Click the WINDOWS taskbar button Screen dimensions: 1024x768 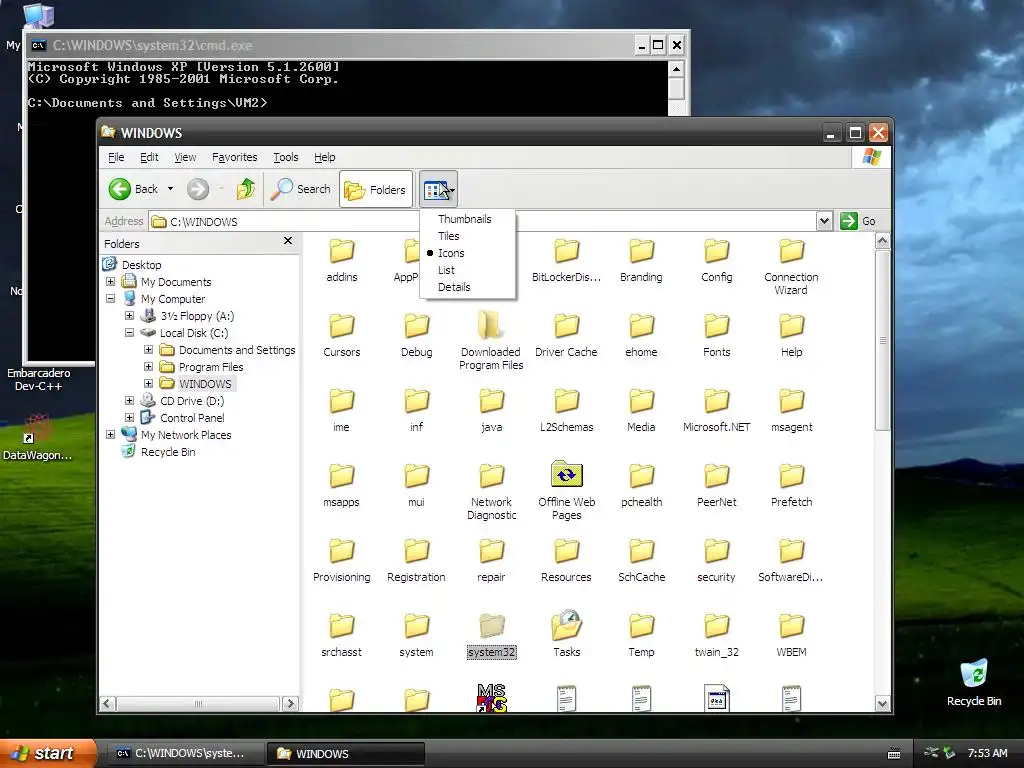[x=345, y=754]
